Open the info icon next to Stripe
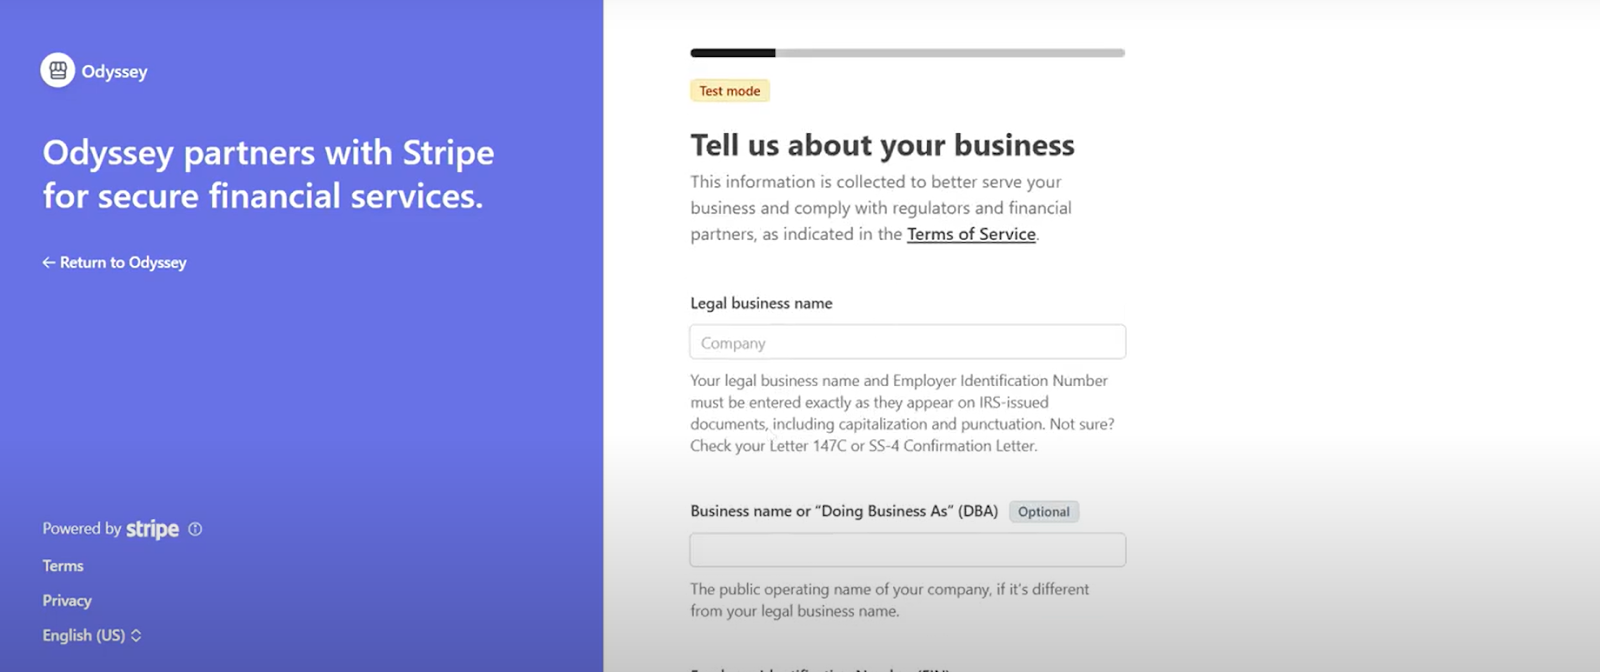The width and height of the screenshot is (1600, 672). (x=195, y=529)
